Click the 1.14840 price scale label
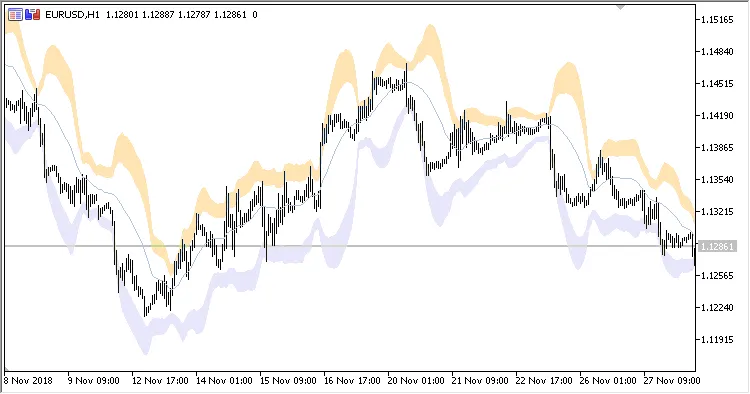Image resolution: width=750 pixels, height=394 pixels. pos(717,52)
